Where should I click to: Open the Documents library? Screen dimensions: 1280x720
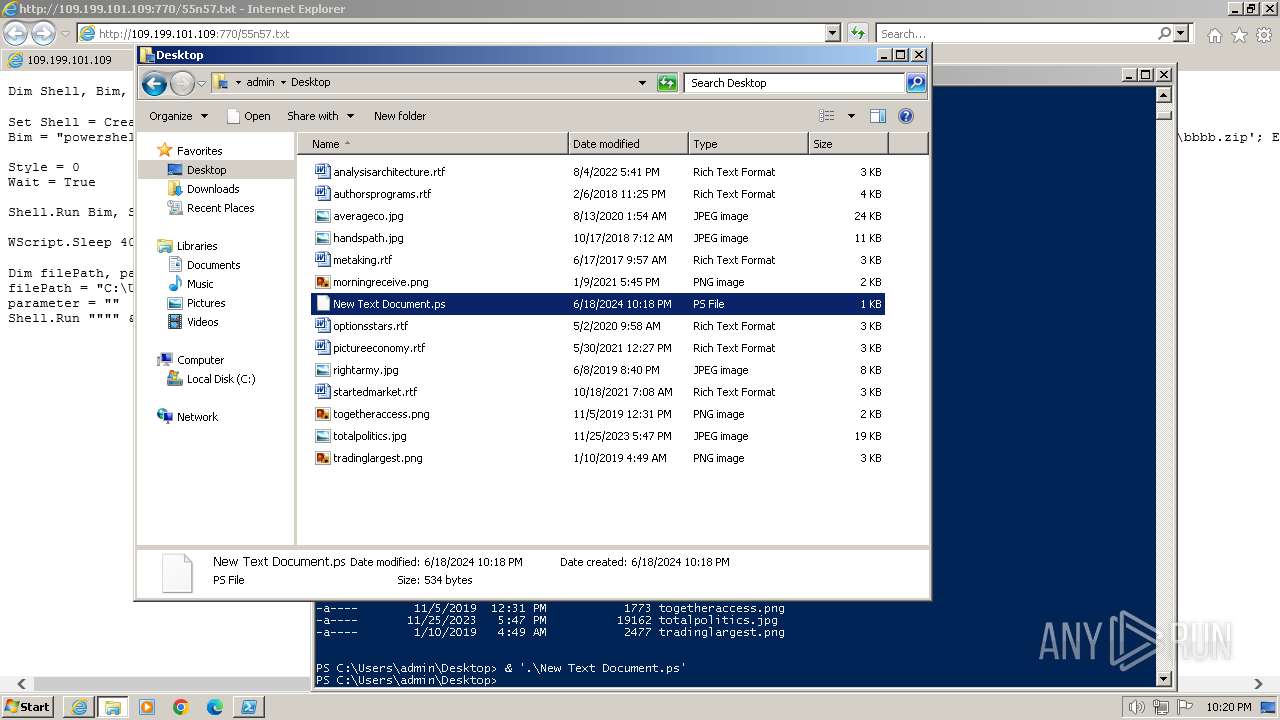(x=213, y=265)
